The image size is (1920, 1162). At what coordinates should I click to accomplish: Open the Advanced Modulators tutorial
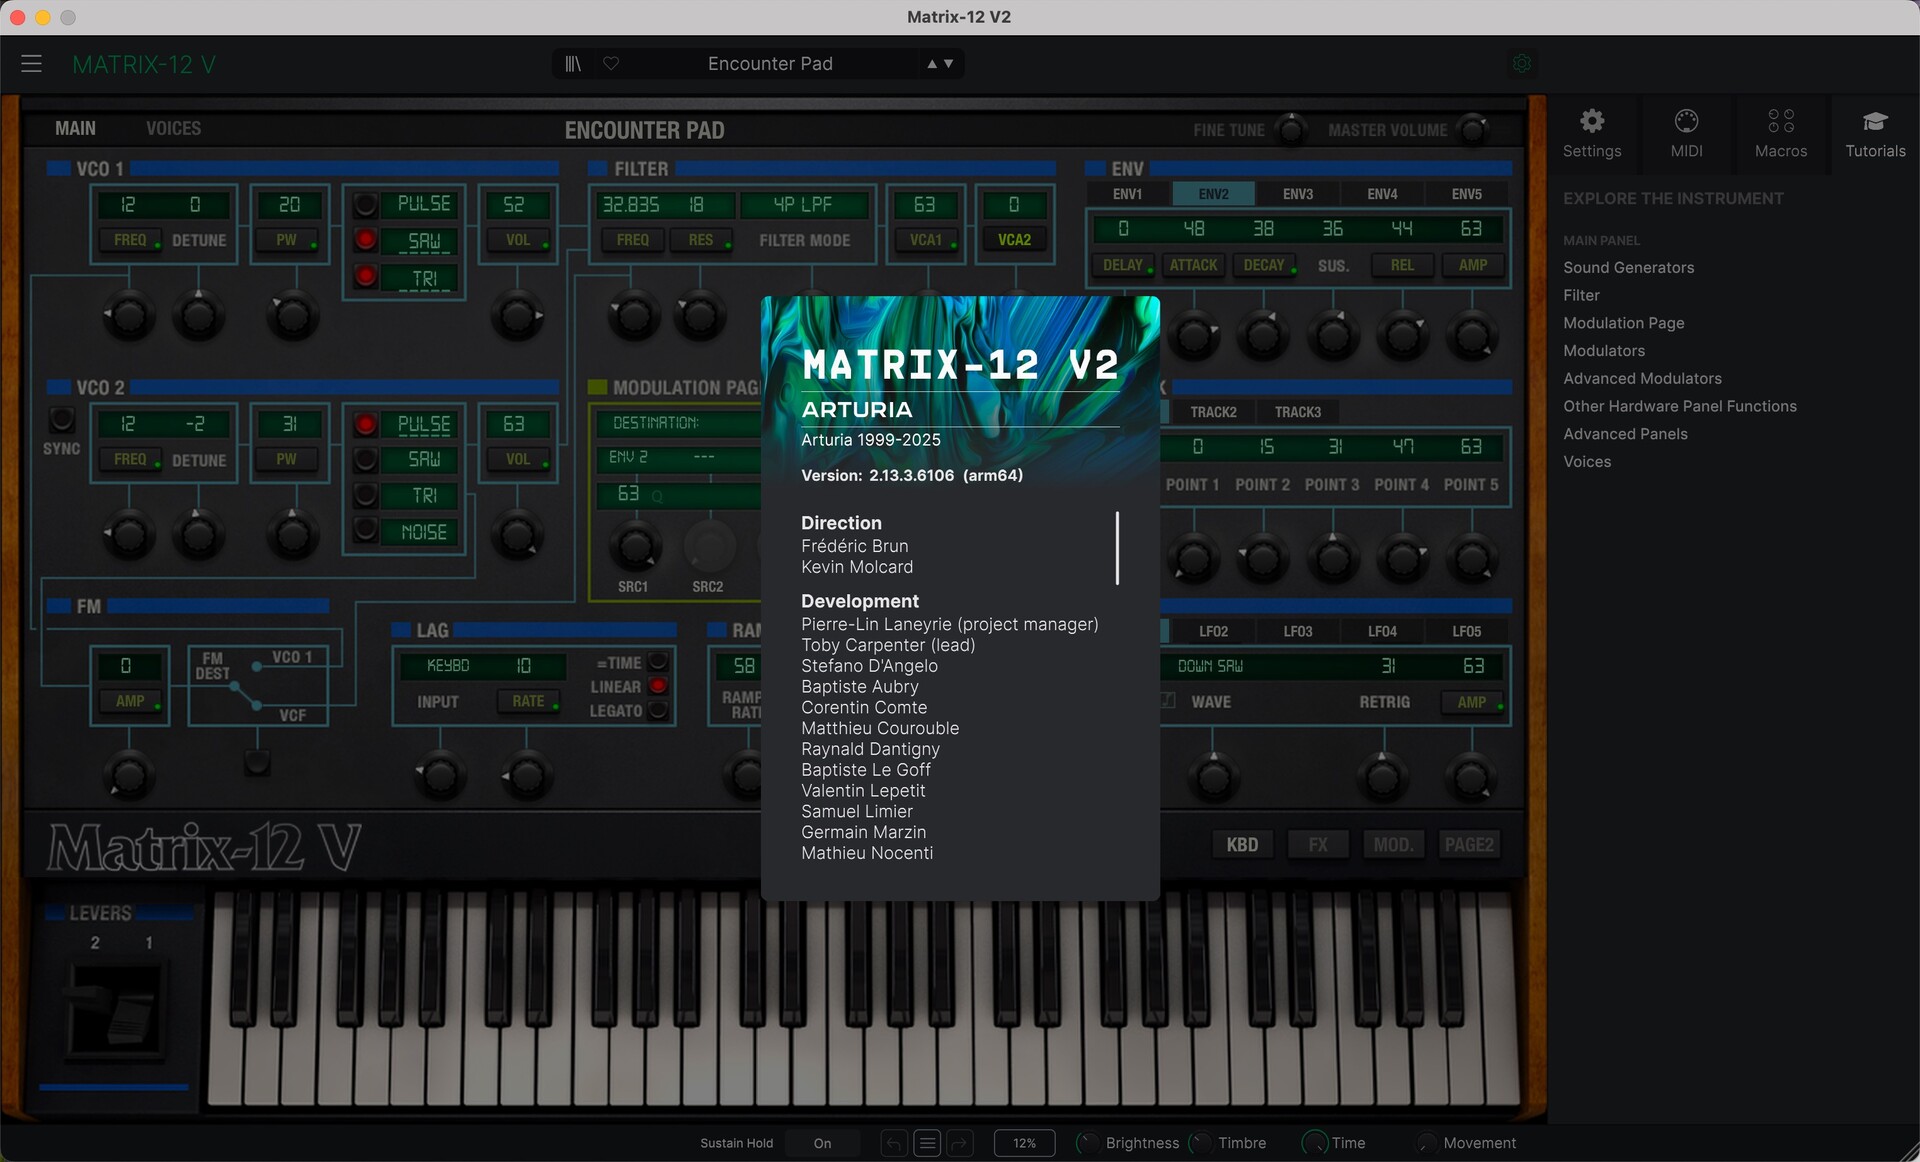pyautogui.click(x=1642, y=379)
